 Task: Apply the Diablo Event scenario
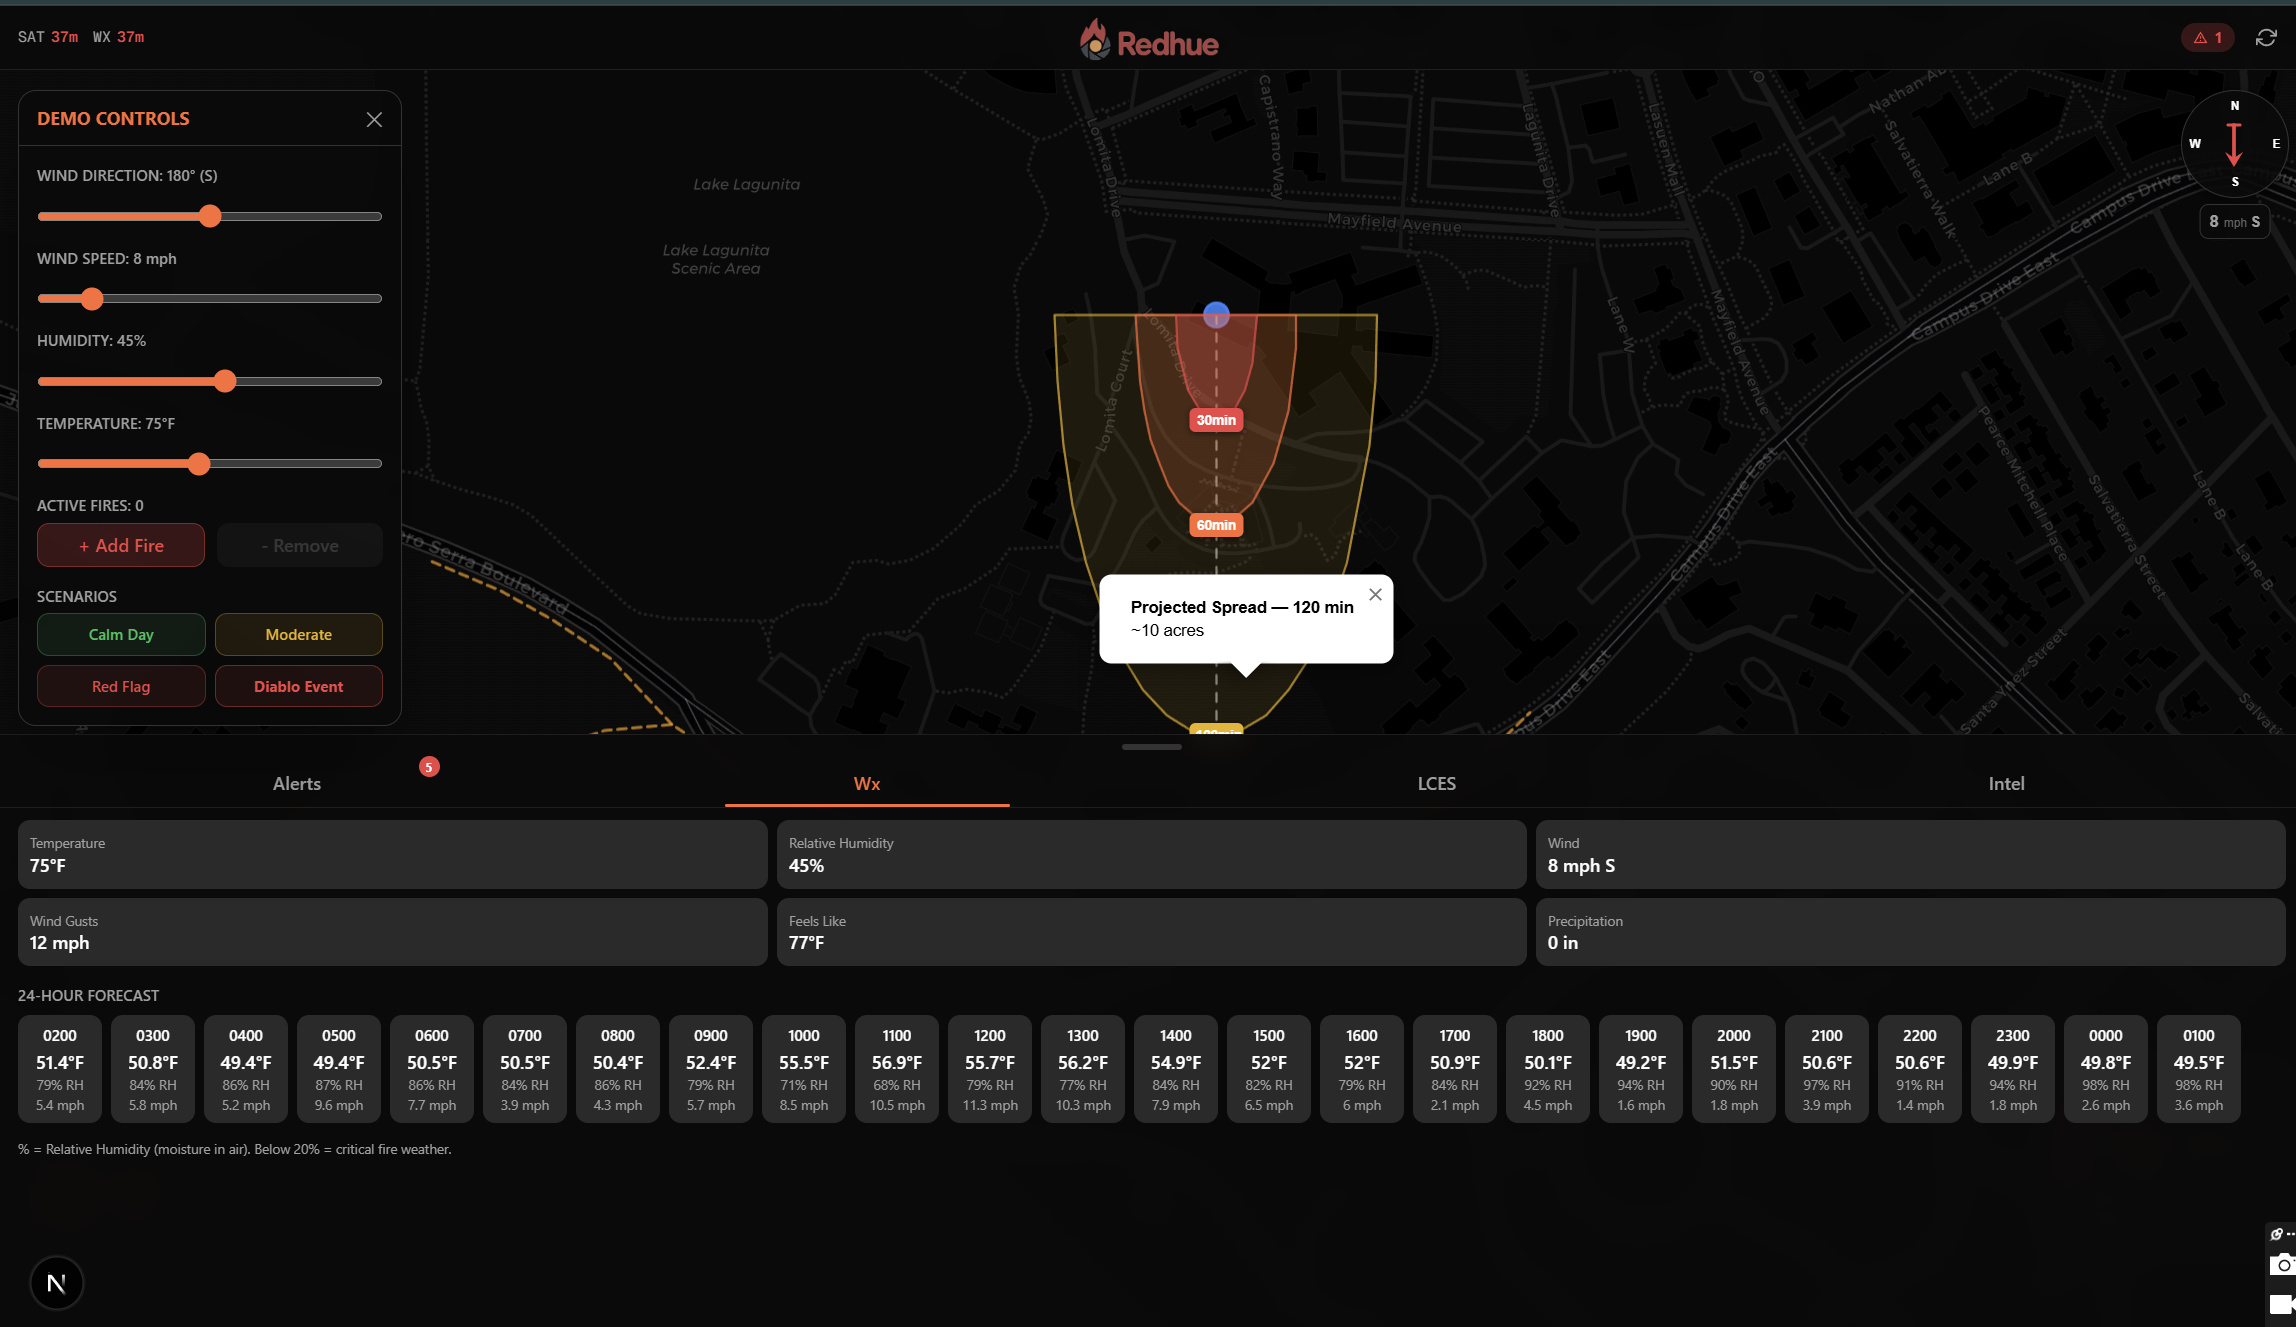coord(298,687)
